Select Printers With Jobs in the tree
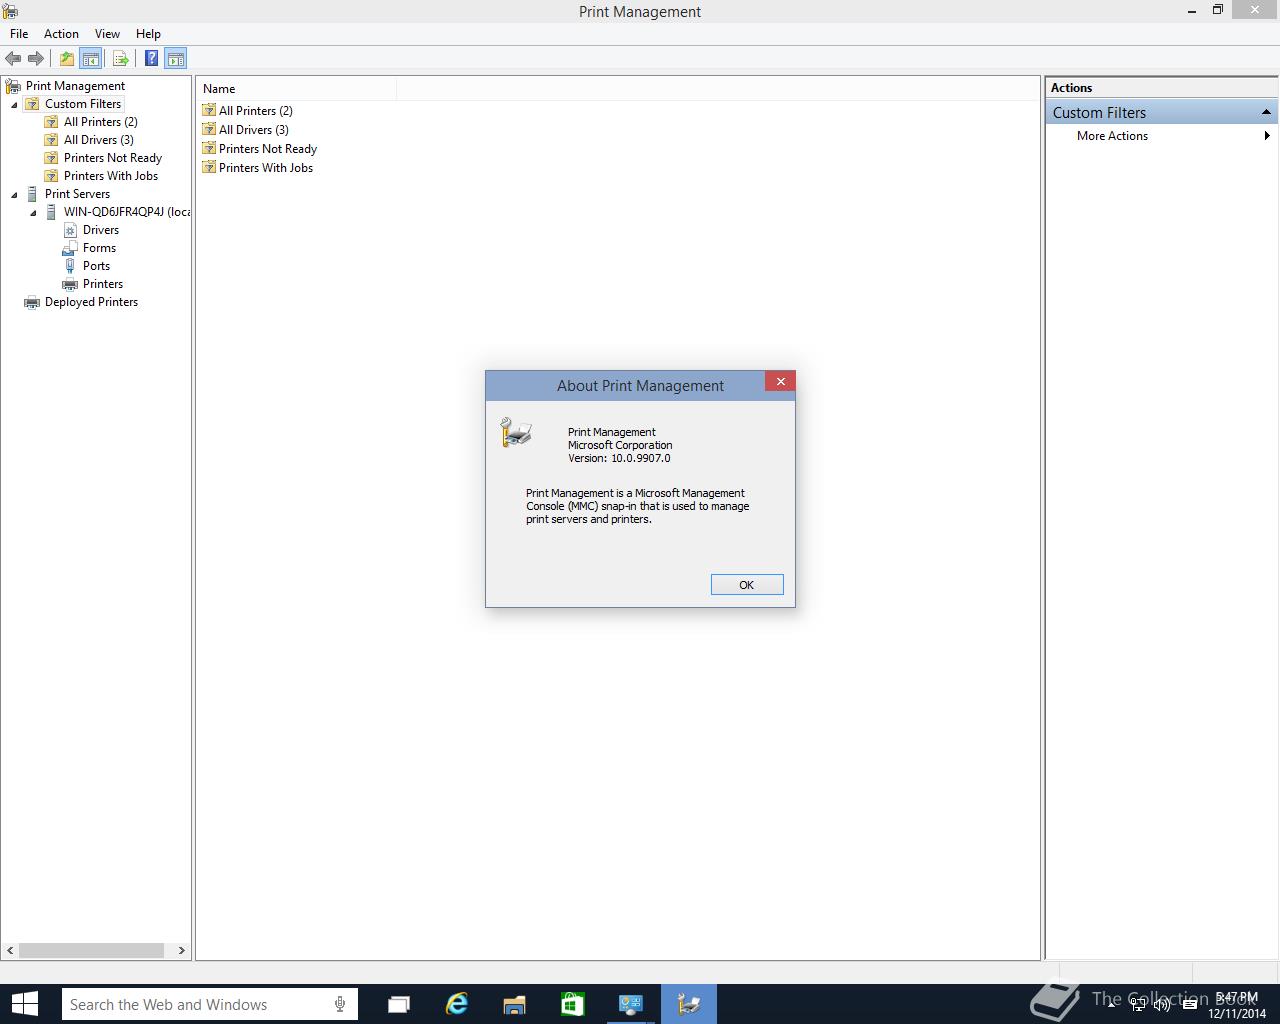1280x1024 pixels. click(110, 176)
